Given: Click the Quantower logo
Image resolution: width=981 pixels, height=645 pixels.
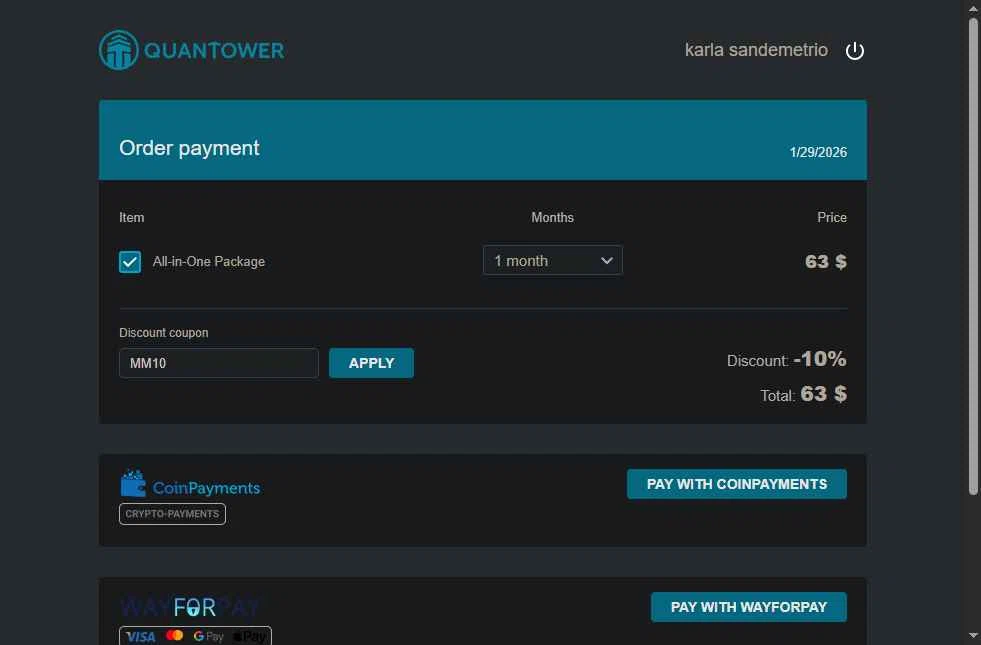Looking at the screenshot, I should pyautogui.click(x=191, y=50).
